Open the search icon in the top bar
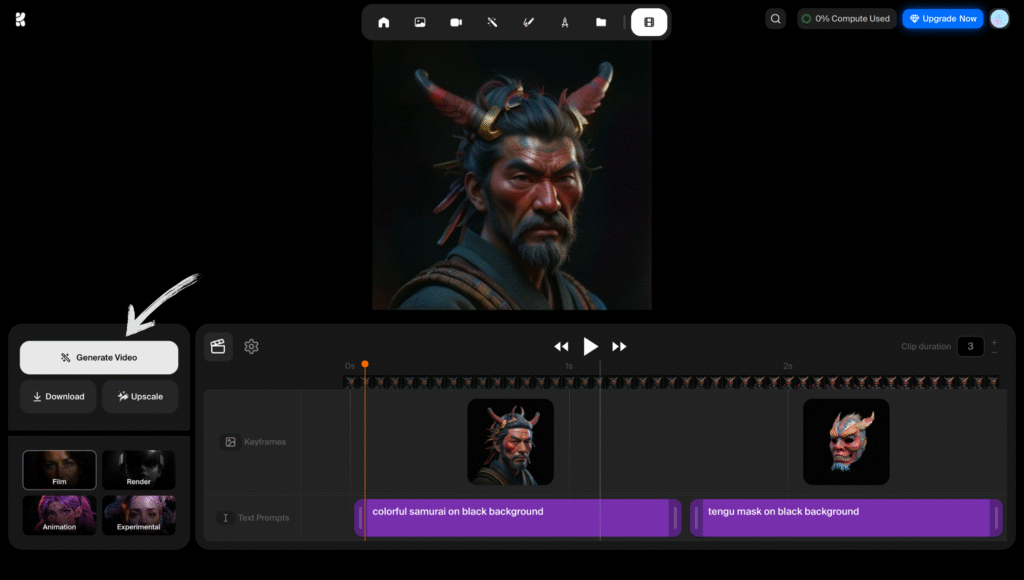1024x580 pixels. pyautogui.click(x=776, y=18)
